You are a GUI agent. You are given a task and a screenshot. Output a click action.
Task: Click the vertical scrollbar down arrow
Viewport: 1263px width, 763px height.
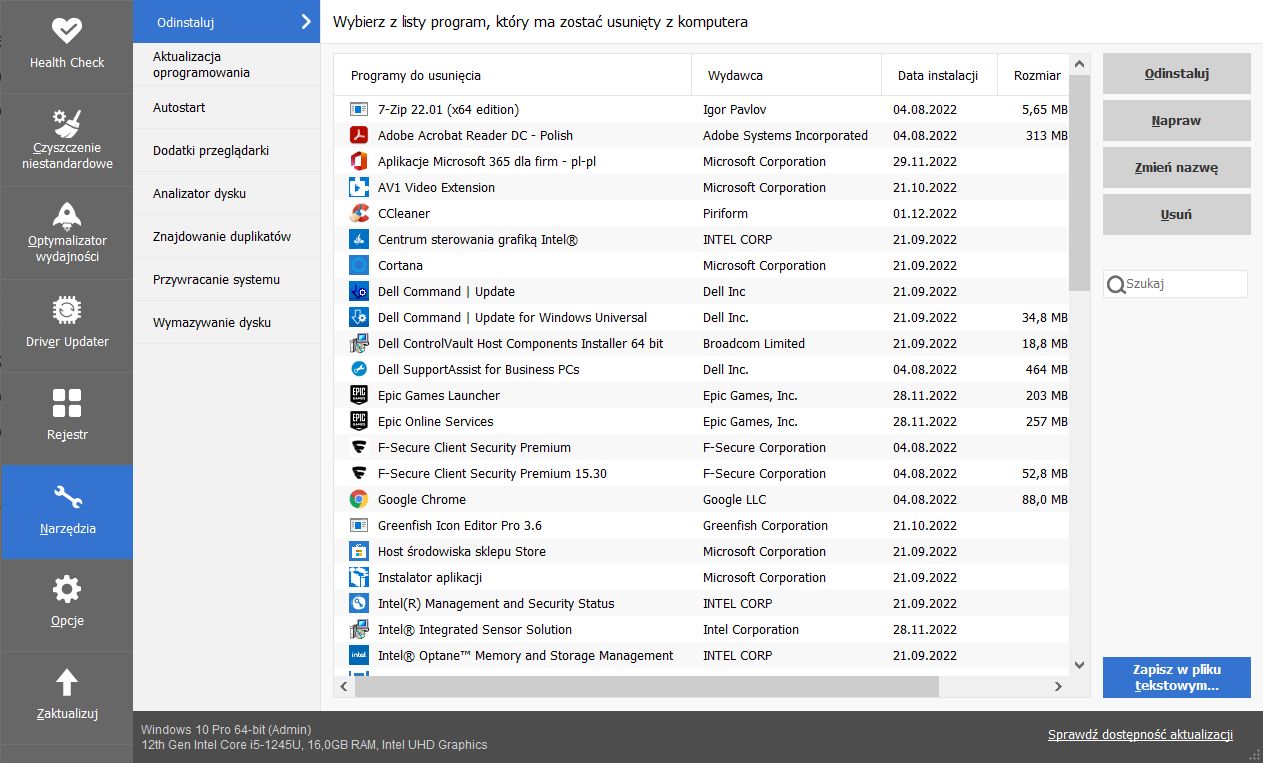(x=1079, y=664)
